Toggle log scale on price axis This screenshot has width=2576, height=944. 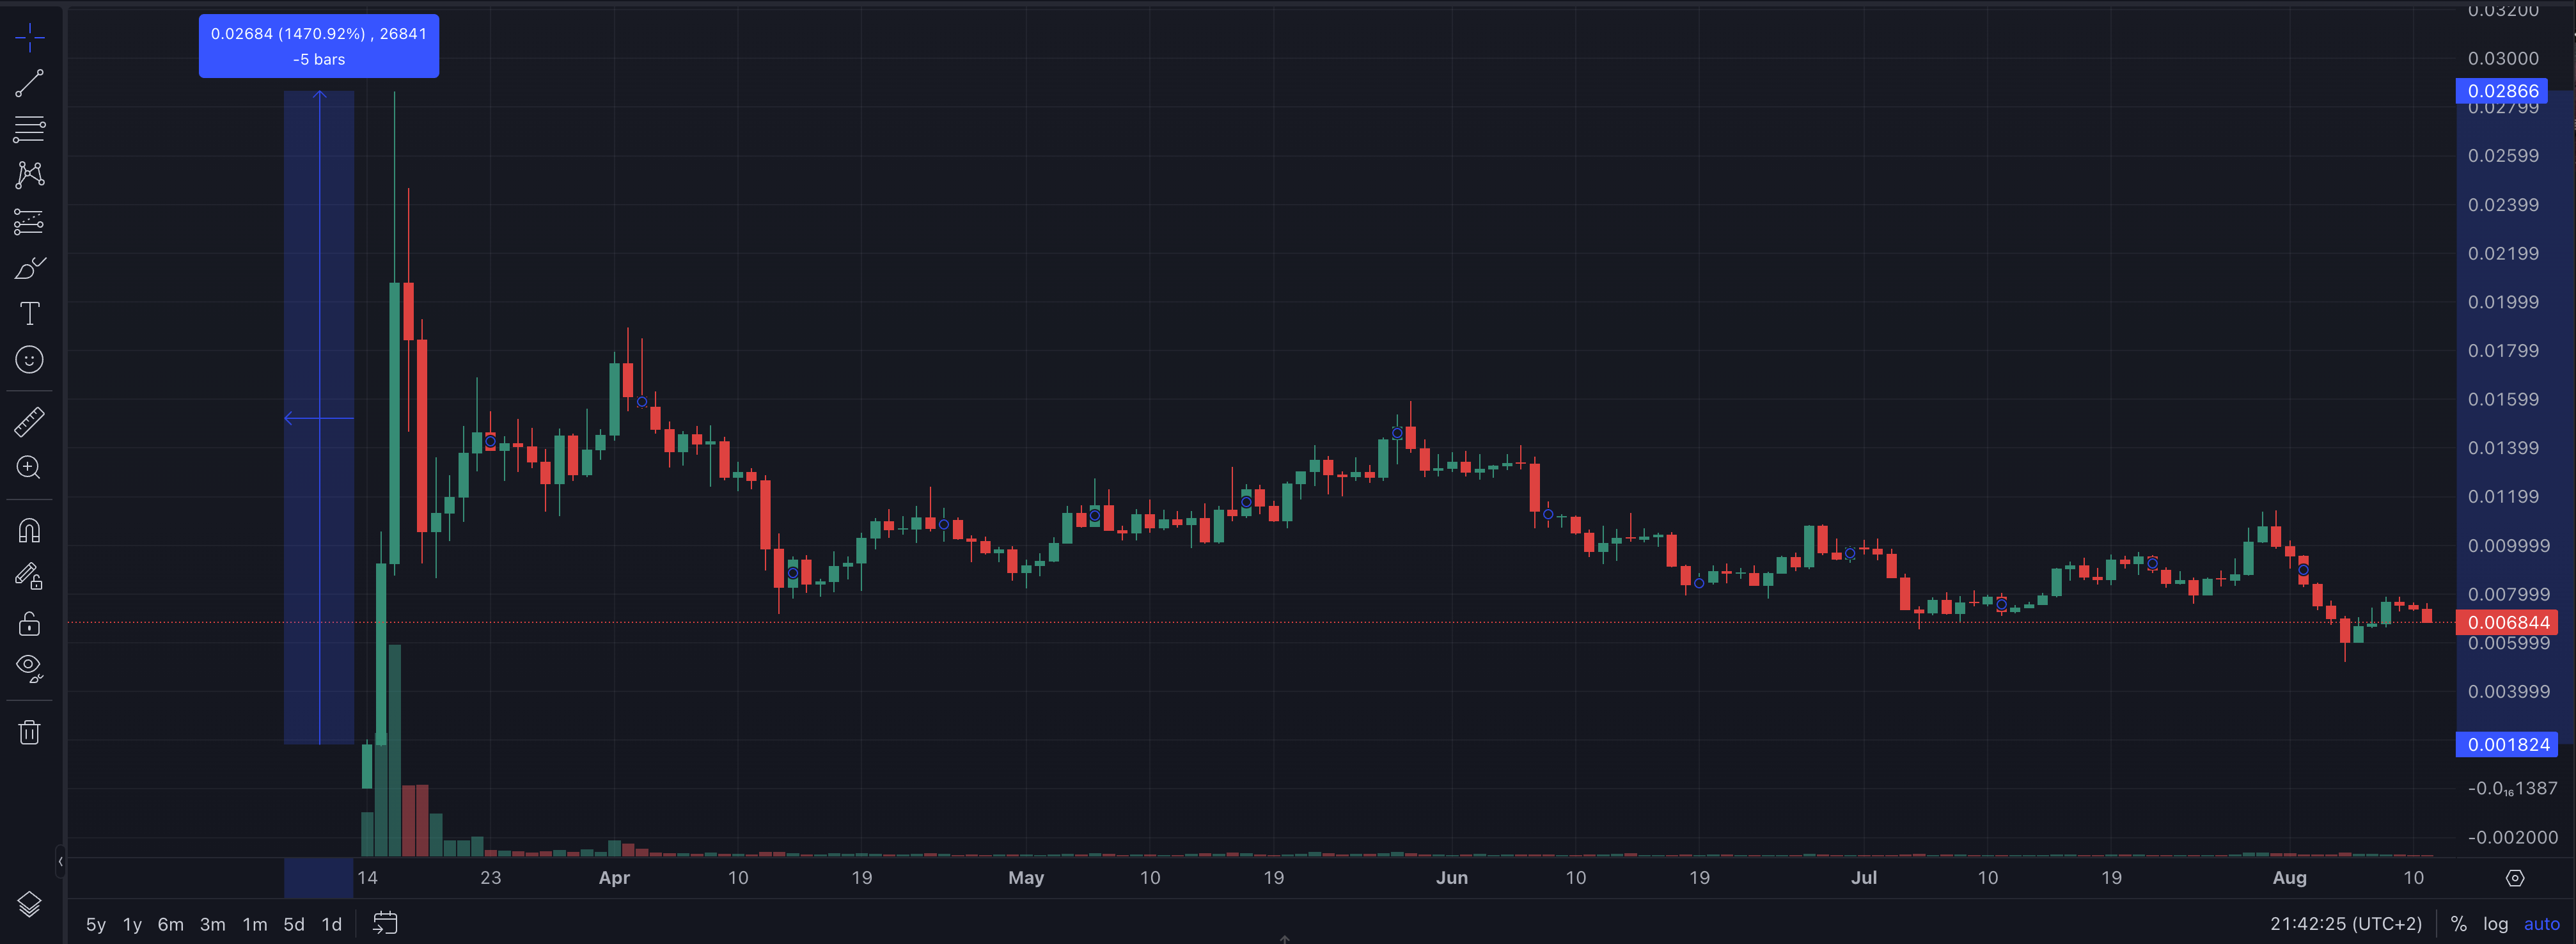(x=2496, y=924)
